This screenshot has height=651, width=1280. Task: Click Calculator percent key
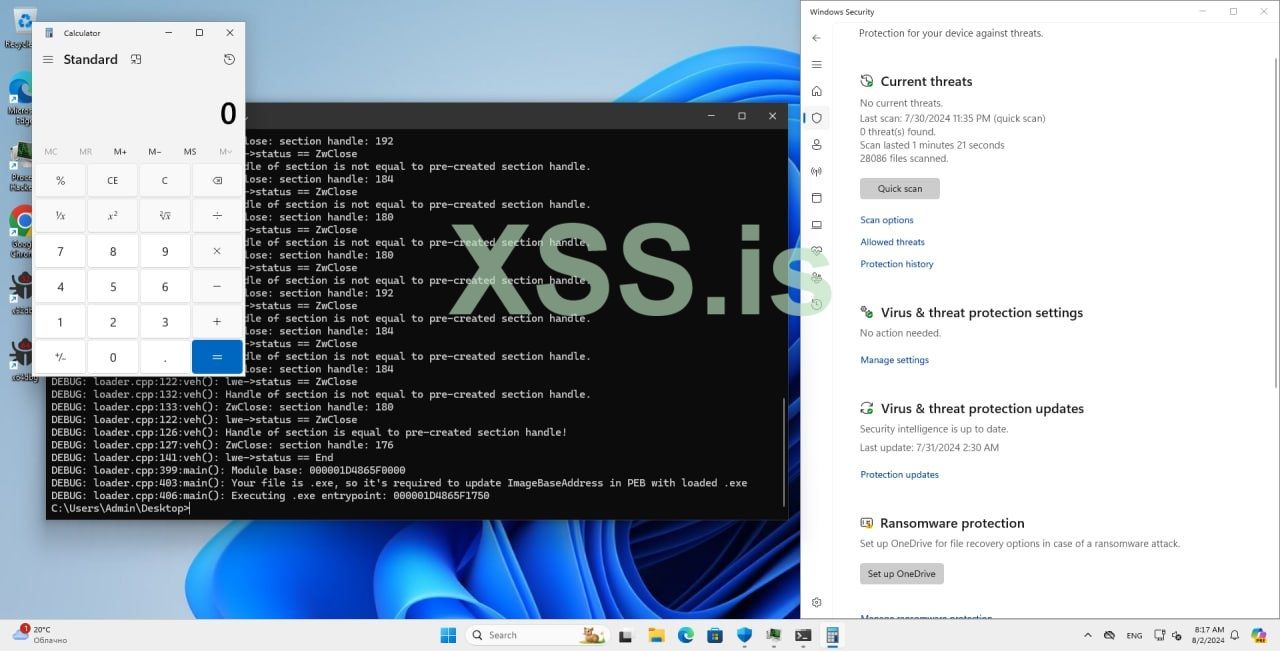pyautogui.click(x=60, y=181)
